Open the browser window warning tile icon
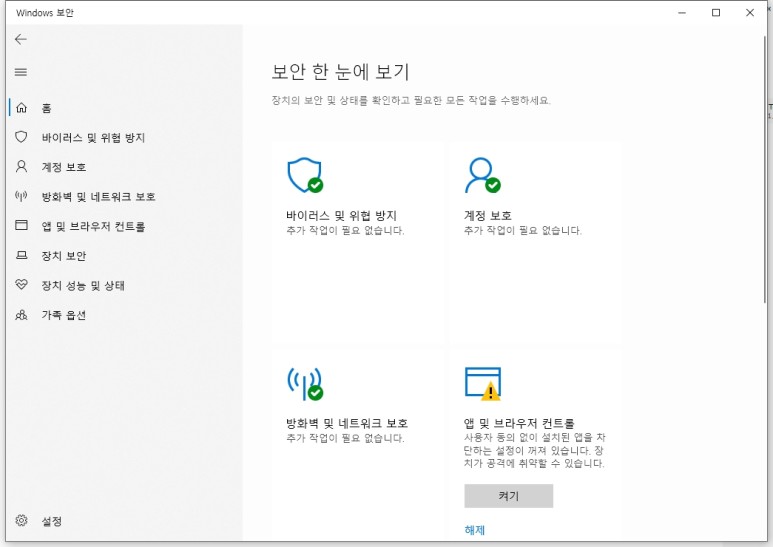The height and width of the screenshot is (547, 773). (483, 383)
